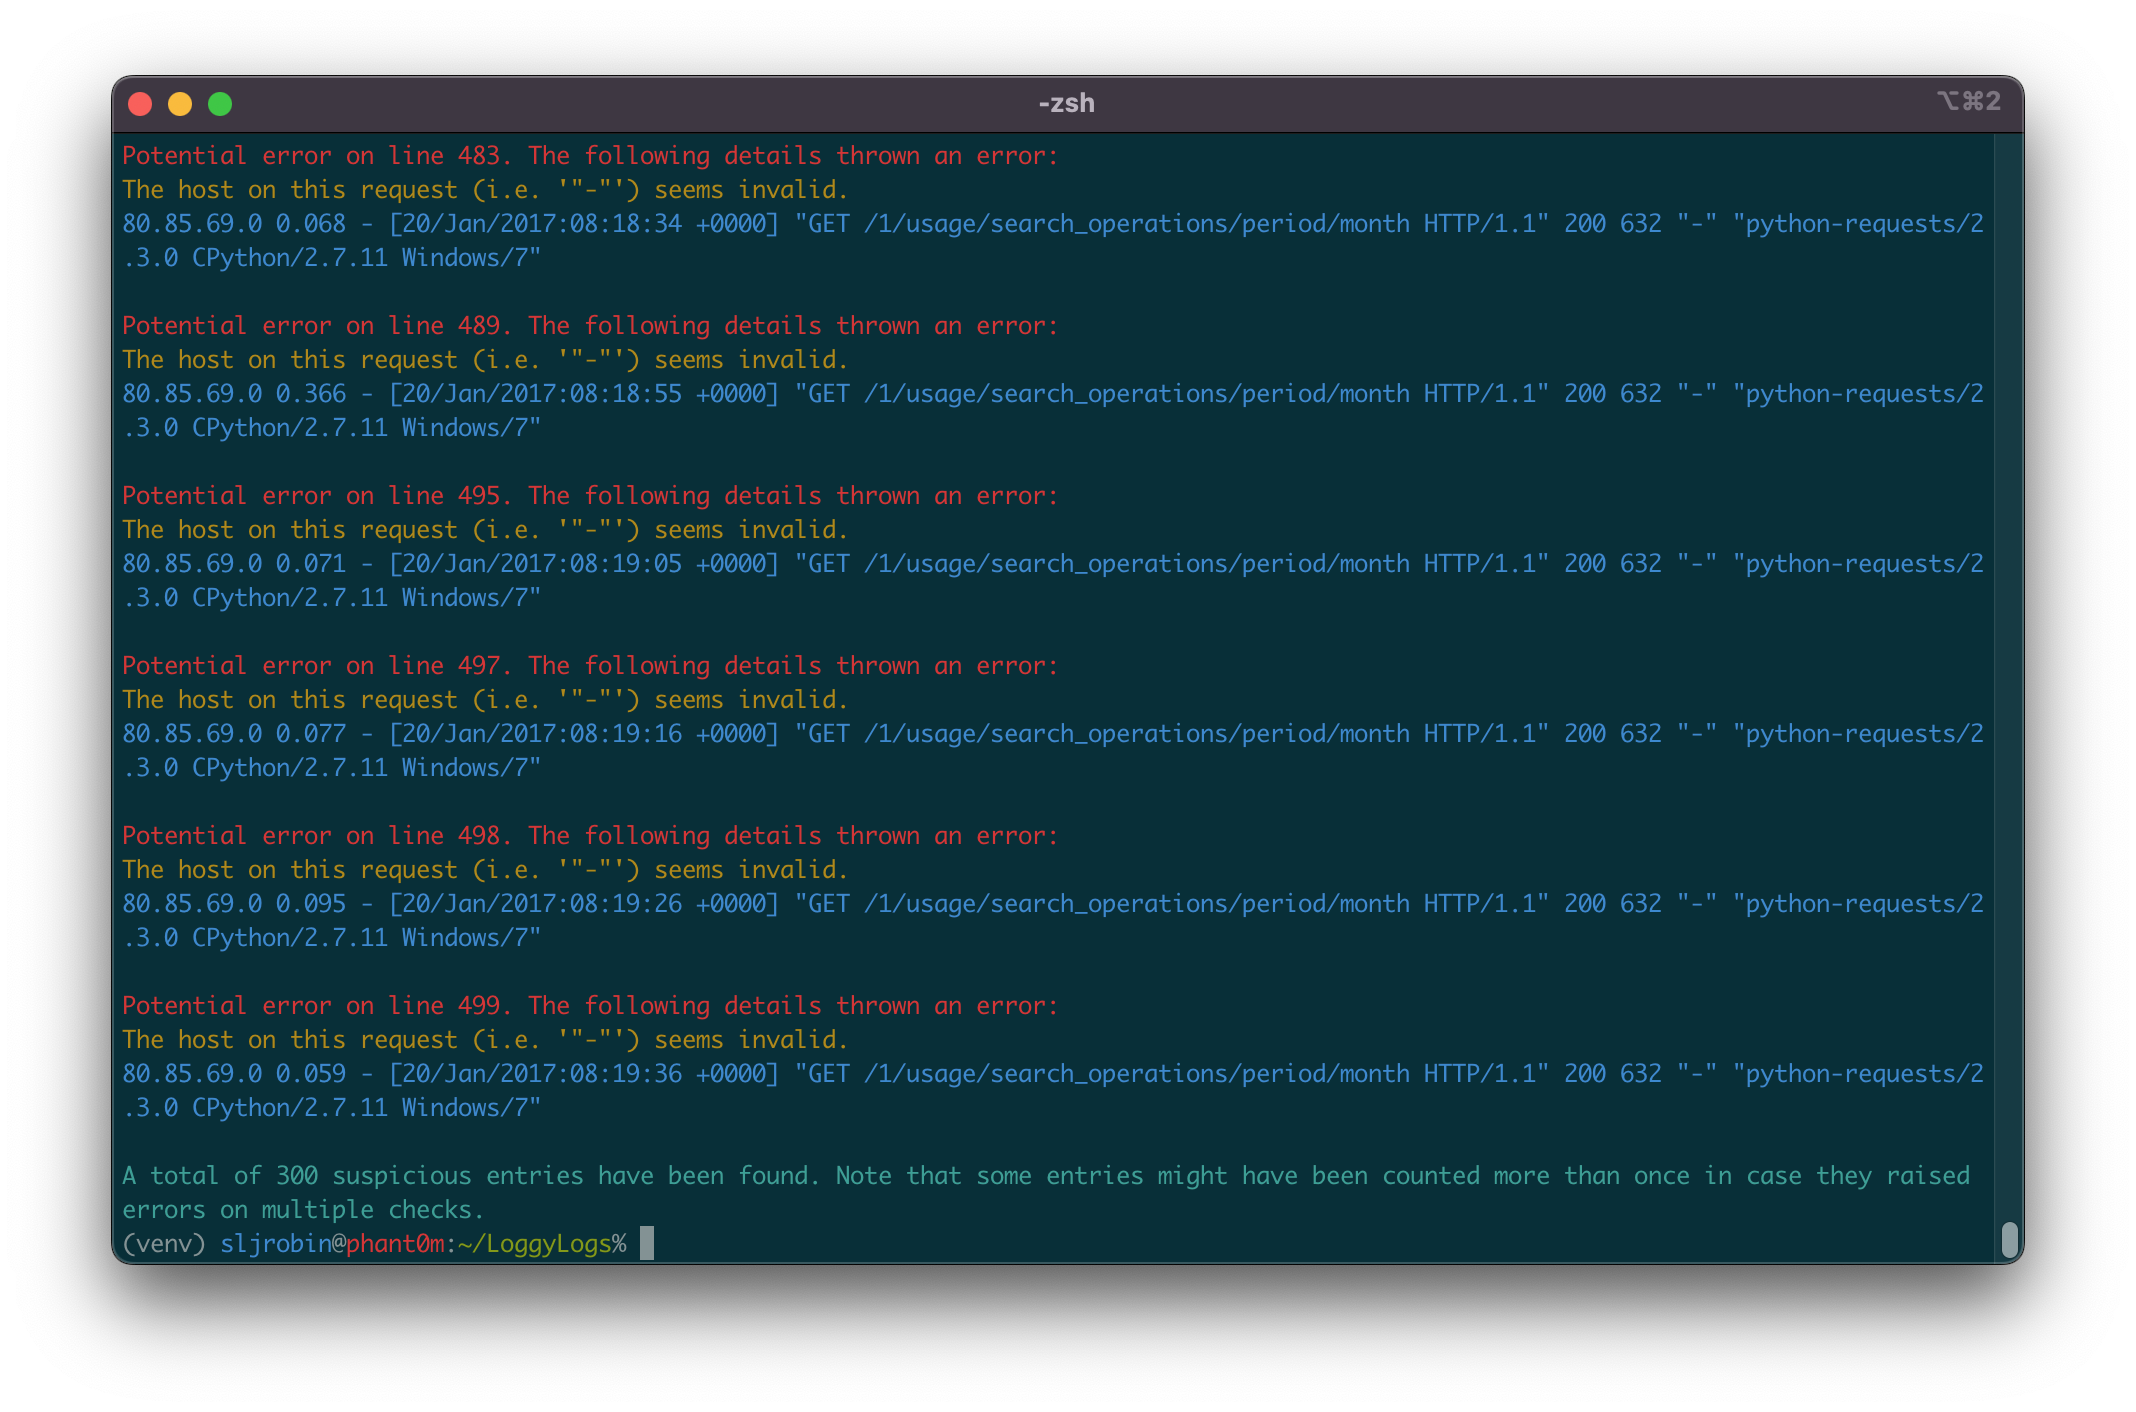2136x1412 pixels.
Task: Click the ⌥⌘2 window shortcut indicator
Action: click(x=1968, y=102)
